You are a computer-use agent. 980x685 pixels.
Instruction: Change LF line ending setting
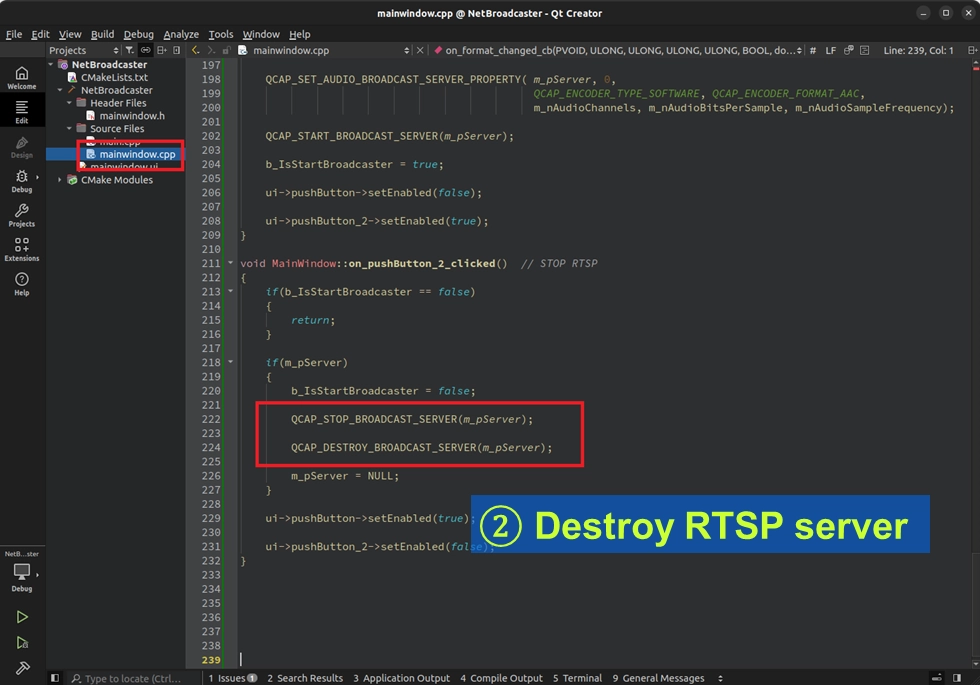831,51
